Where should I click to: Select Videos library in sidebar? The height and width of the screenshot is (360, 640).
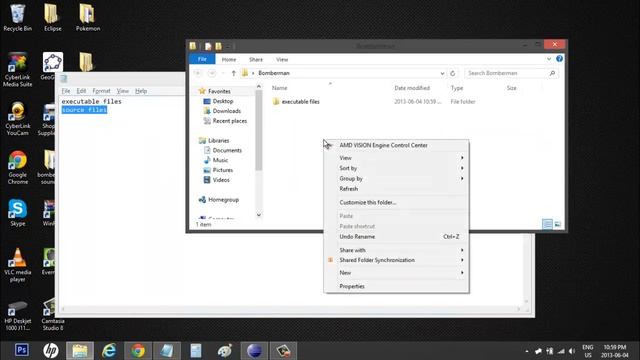pos(217,180)
